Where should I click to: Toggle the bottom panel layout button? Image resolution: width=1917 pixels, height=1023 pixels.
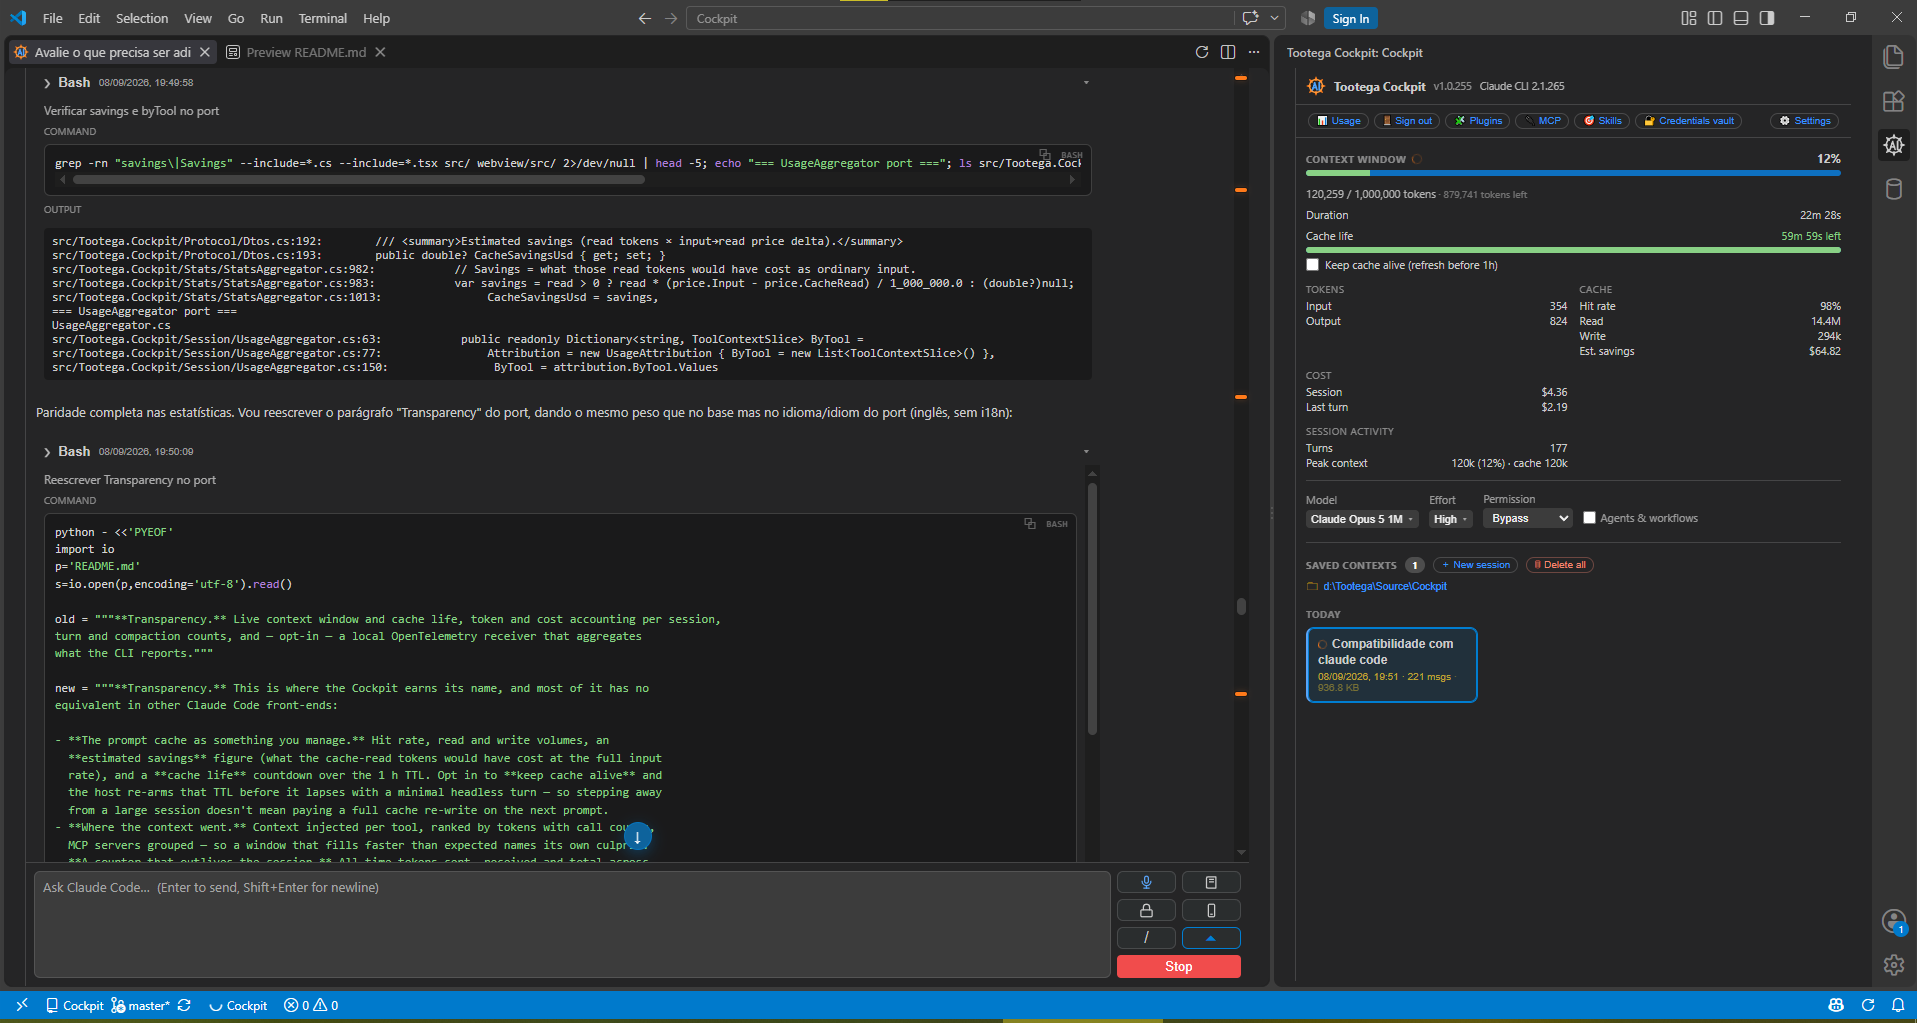(1741, 18)
